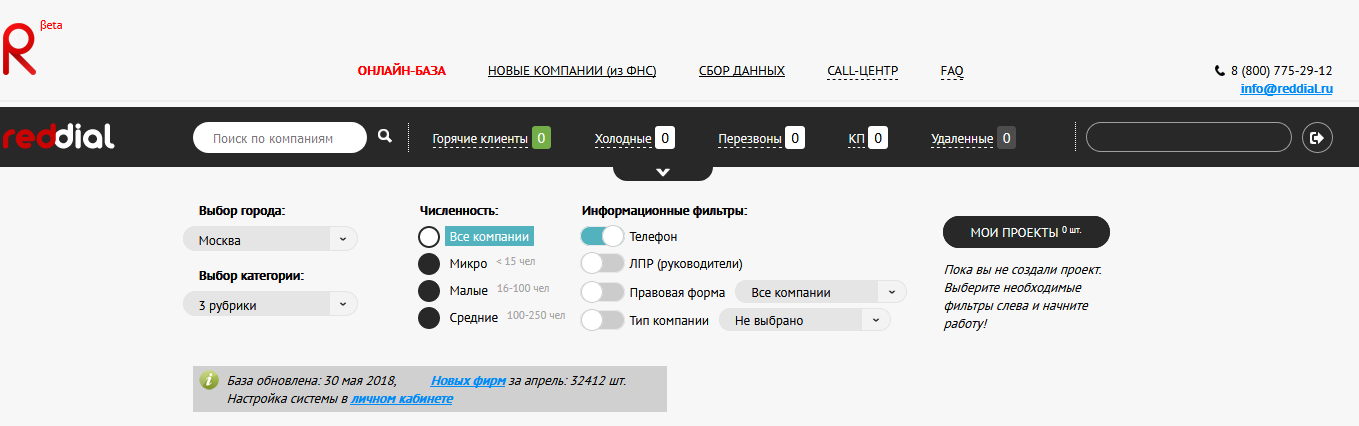Image resolution: width=1359 pixels, height=426 pixels.
Task: Select Микро company size radio
Action: (429, 264)
